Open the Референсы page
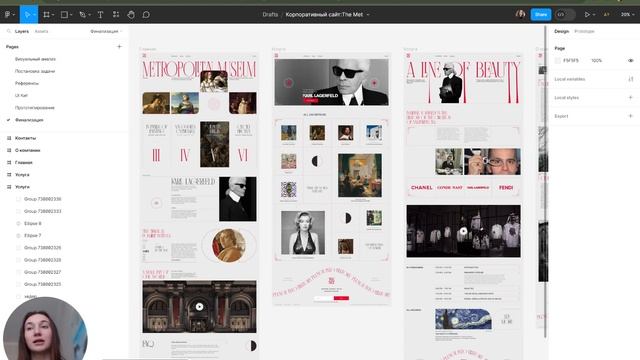 27,83
